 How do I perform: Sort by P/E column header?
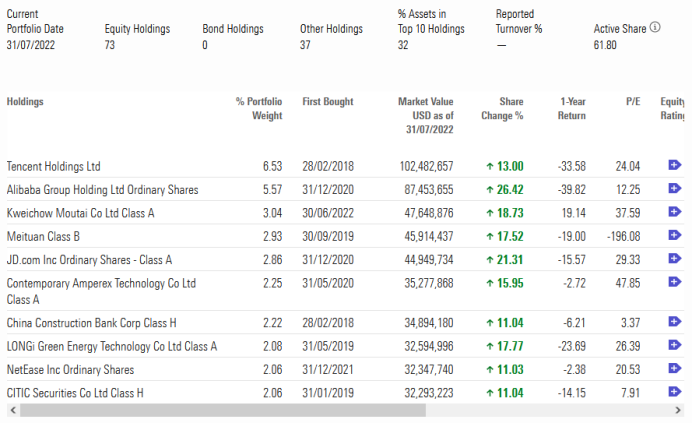(633, 102)
